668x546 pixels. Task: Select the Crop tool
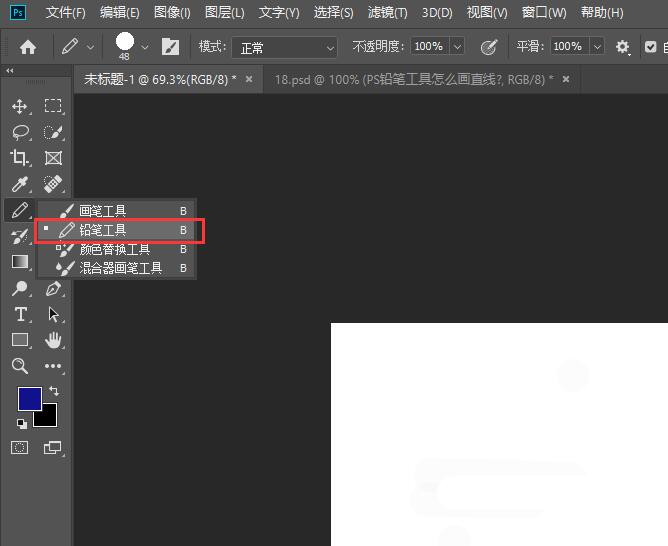(x=20, y=158)
